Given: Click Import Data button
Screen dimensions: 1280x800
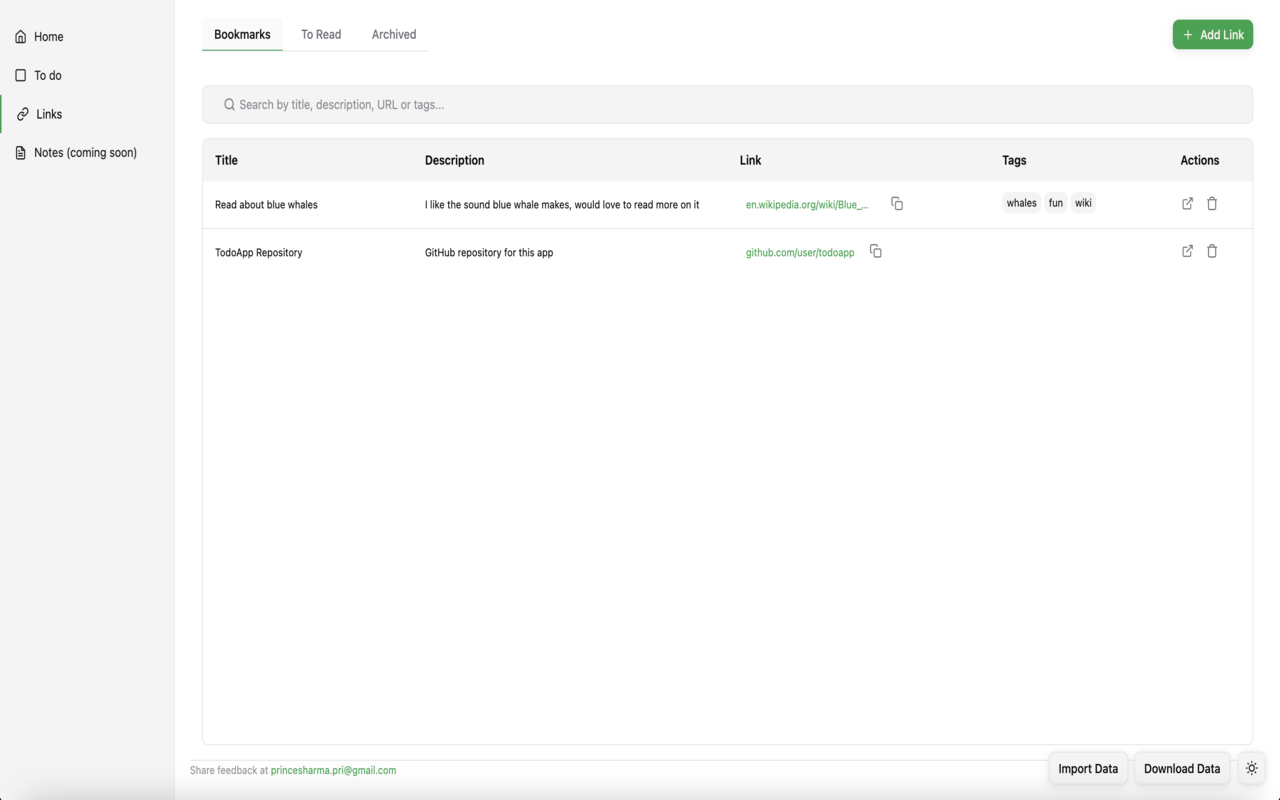Looking at the screenshot, I should click(1088, 768).
